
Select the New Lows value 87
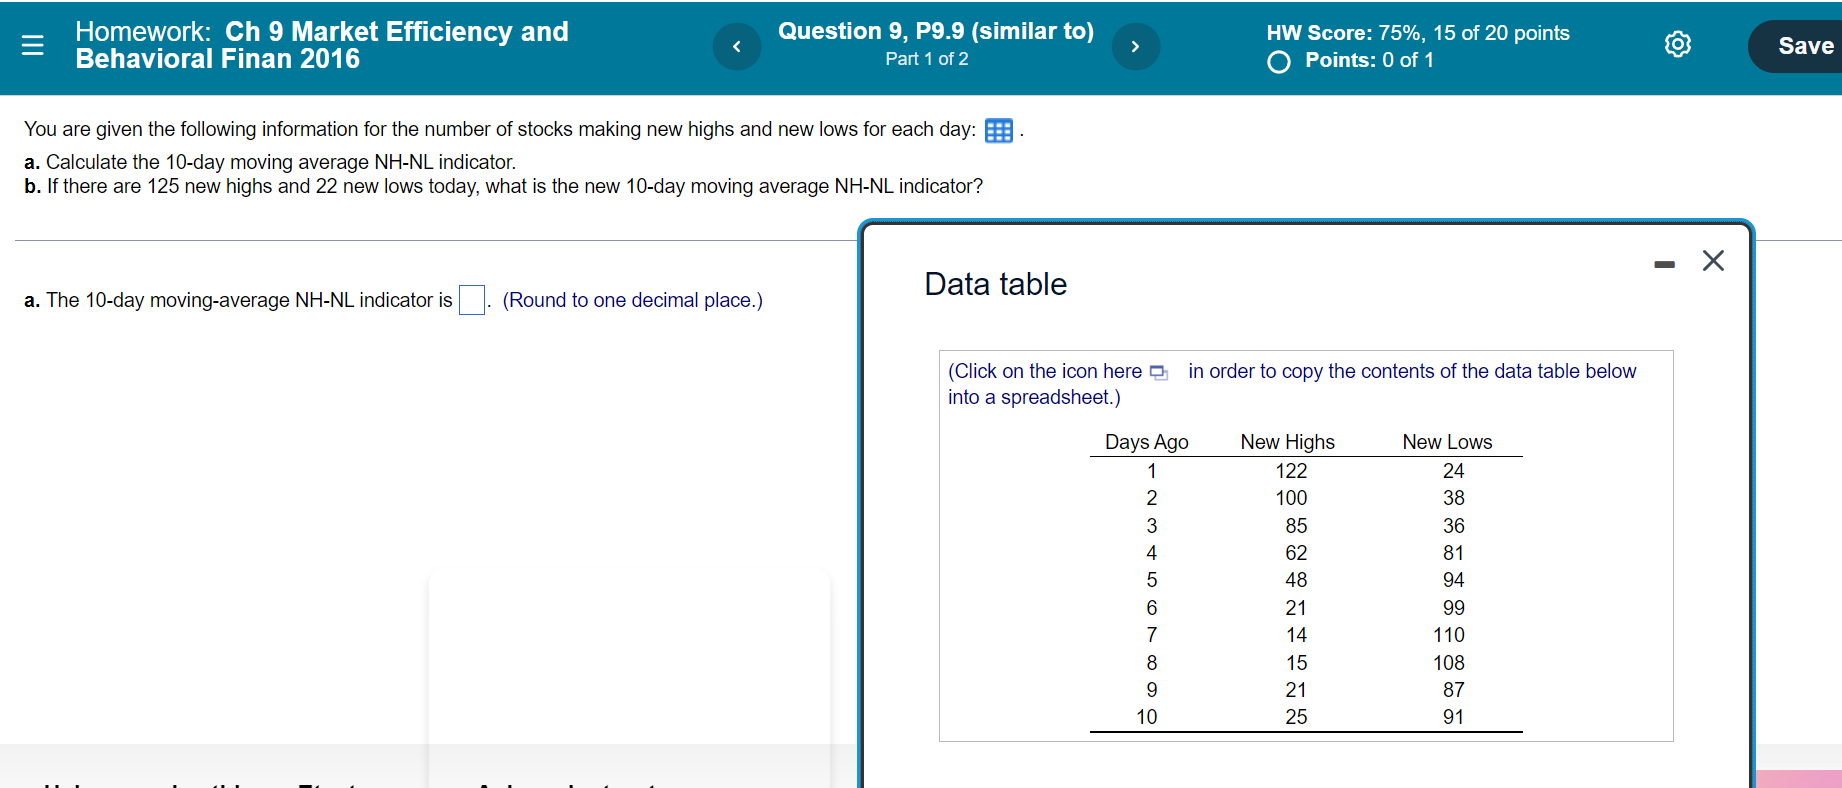1453,690
